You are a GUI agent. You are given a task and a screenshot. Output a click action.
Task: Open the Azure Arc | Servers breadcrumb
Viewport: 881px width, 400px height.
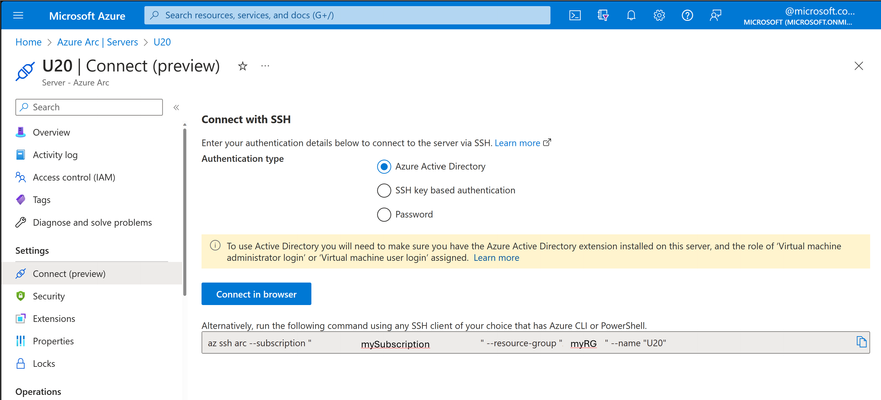pos(98,42)
